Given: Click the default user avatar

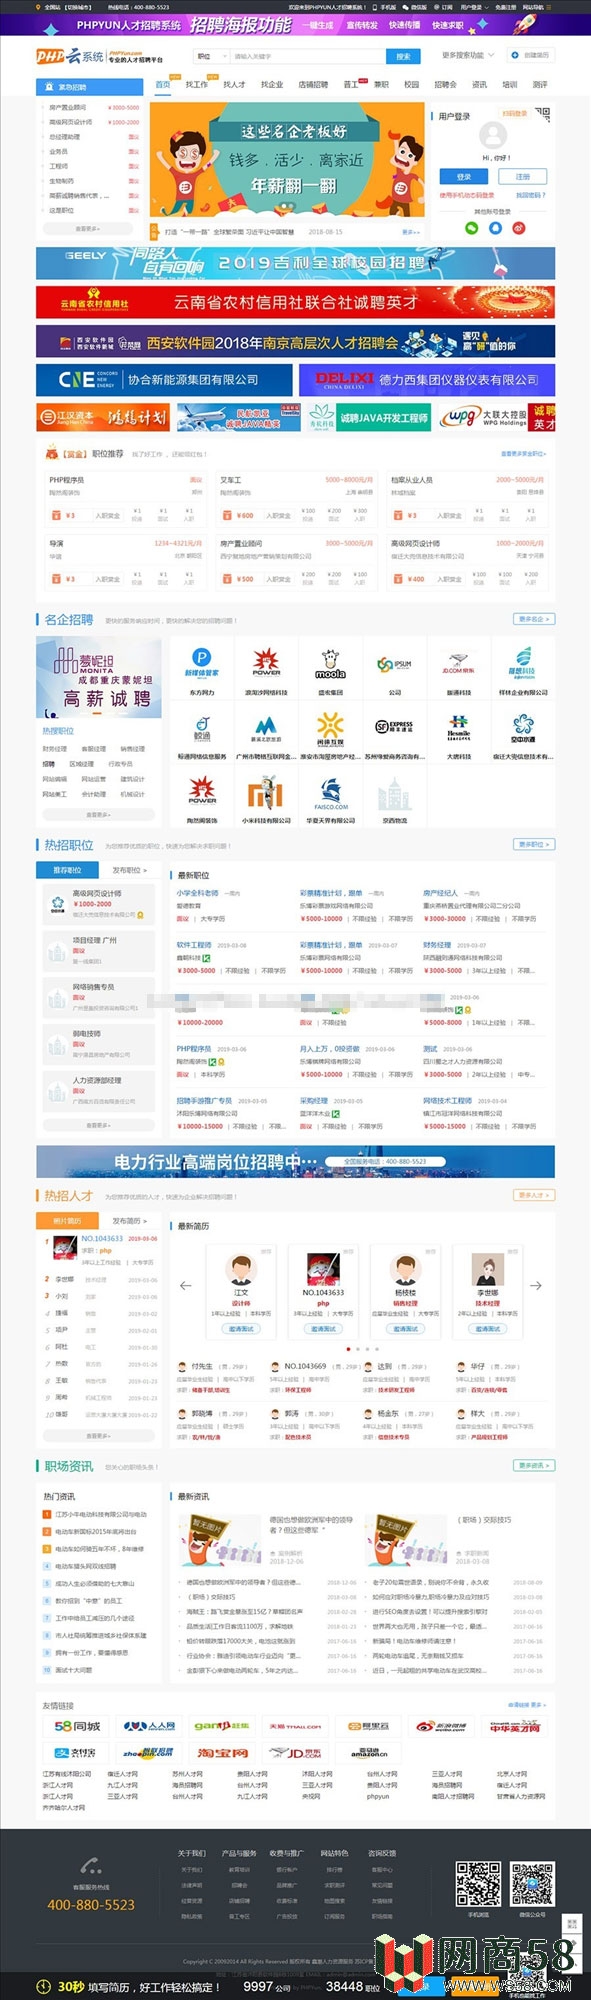Looking at the screenshot, I should [x=493, y=135].
